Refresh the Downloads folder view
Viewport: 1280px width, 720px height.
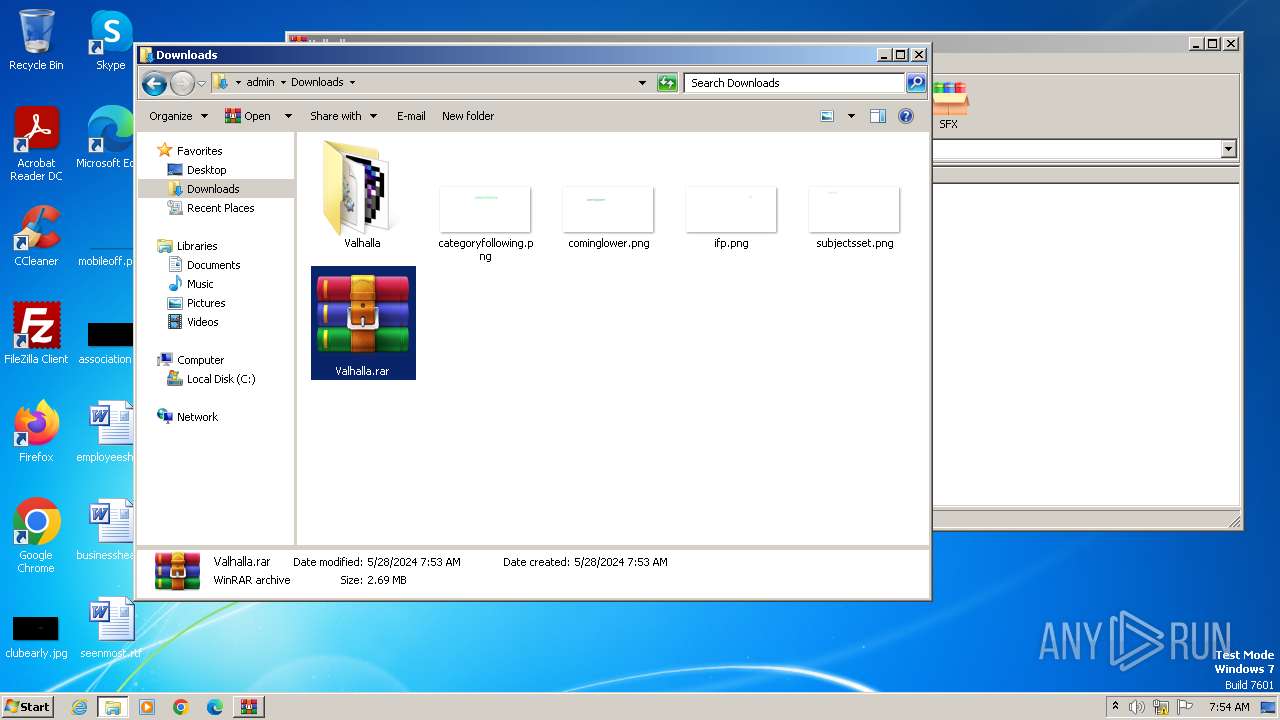[x=667, y=83]
